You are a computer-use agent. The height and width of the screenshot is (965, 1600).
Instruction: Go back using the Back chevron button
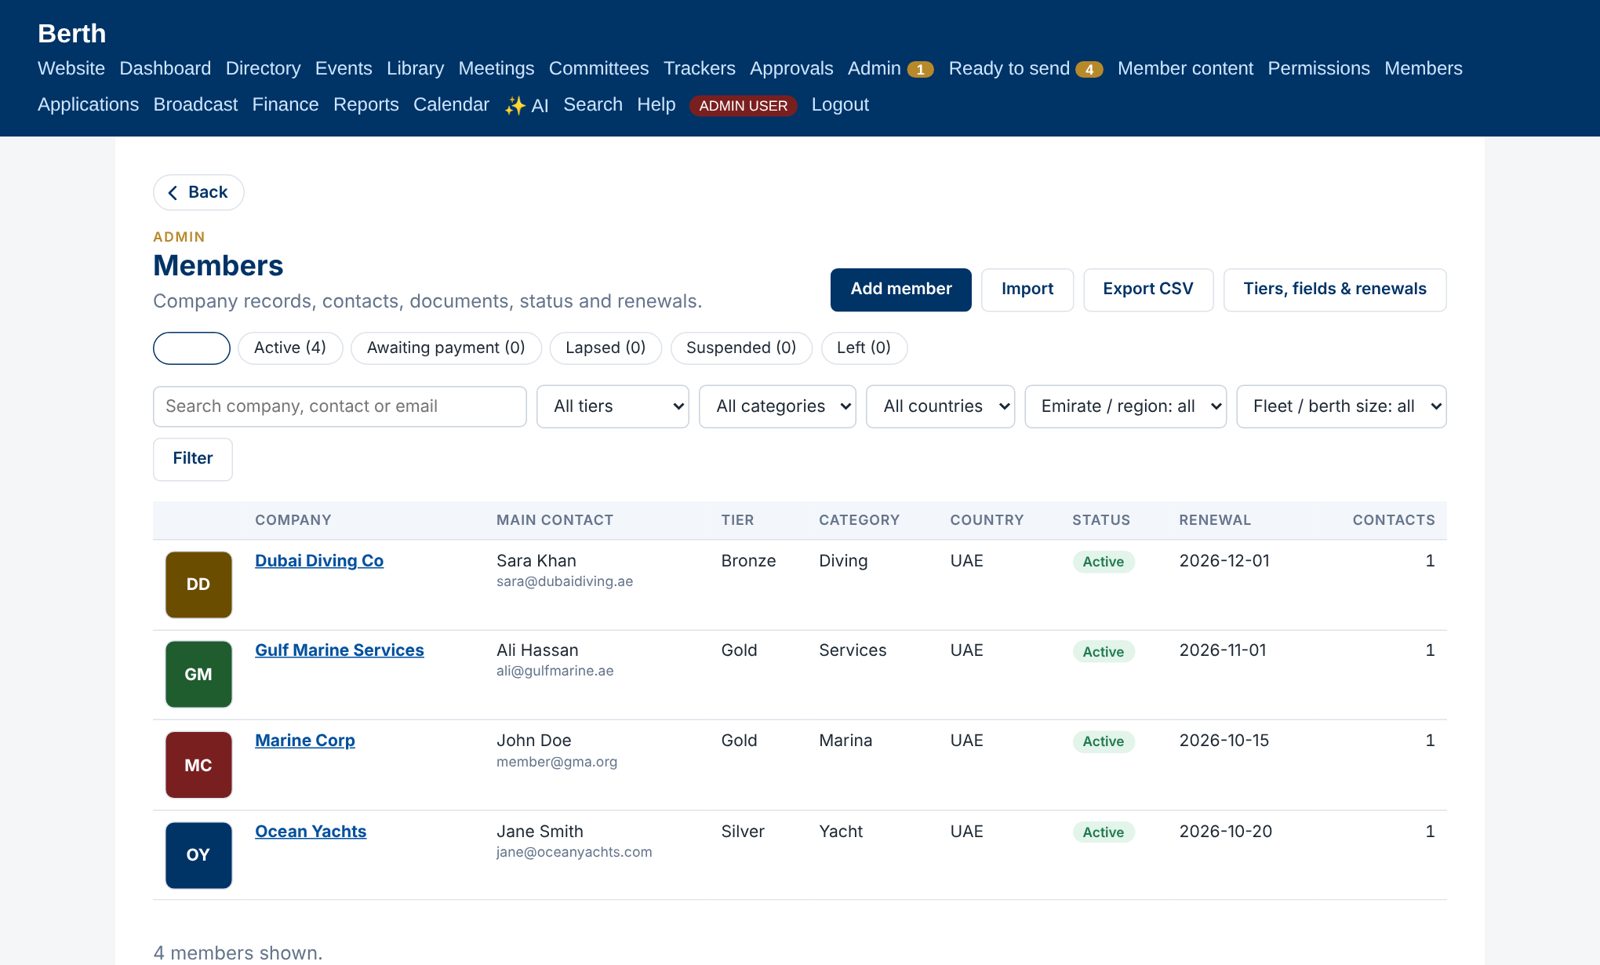click(x=198, y=192)
